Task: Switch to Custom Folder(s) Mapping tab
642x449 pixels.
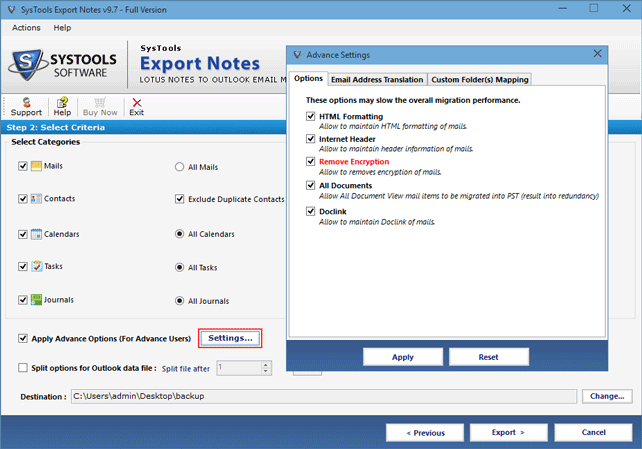Action: tap(479, 79)
